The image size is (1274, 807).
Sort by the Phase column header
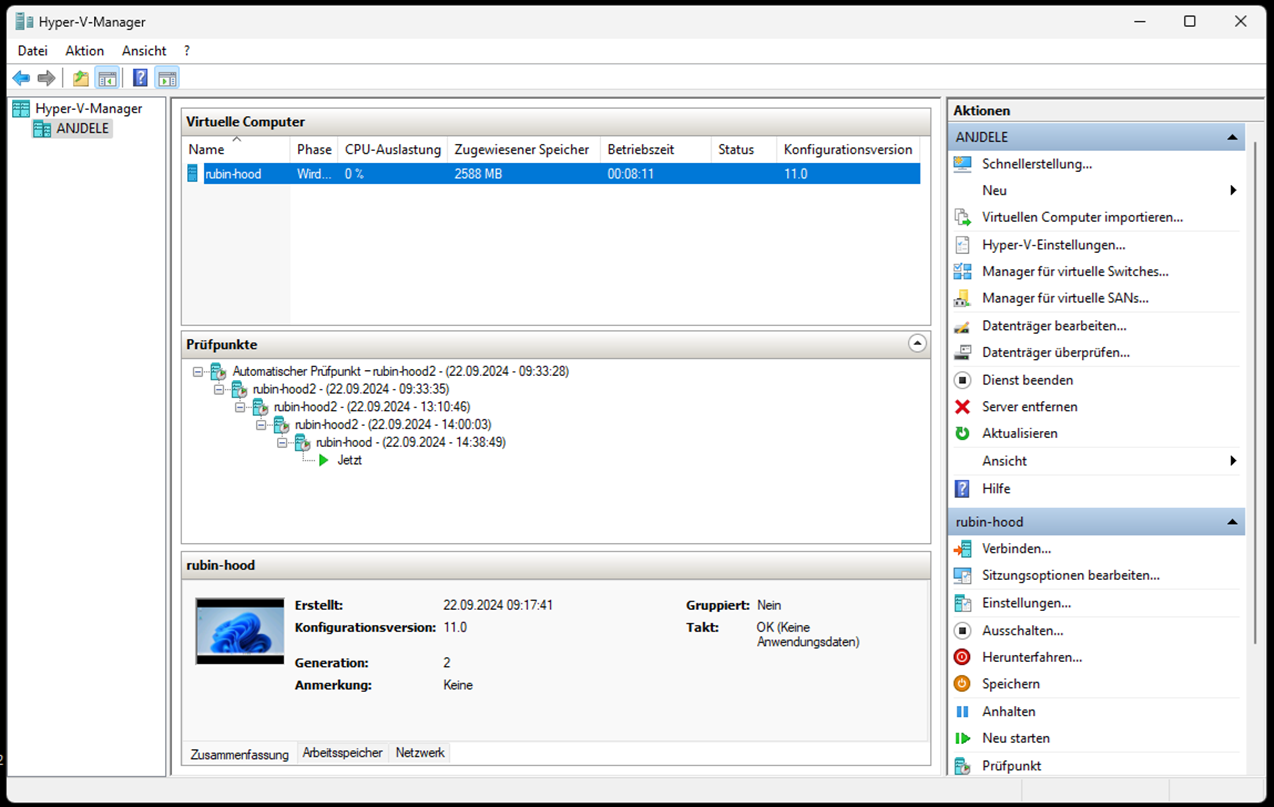pyautogui.click(x=314, y=149)
